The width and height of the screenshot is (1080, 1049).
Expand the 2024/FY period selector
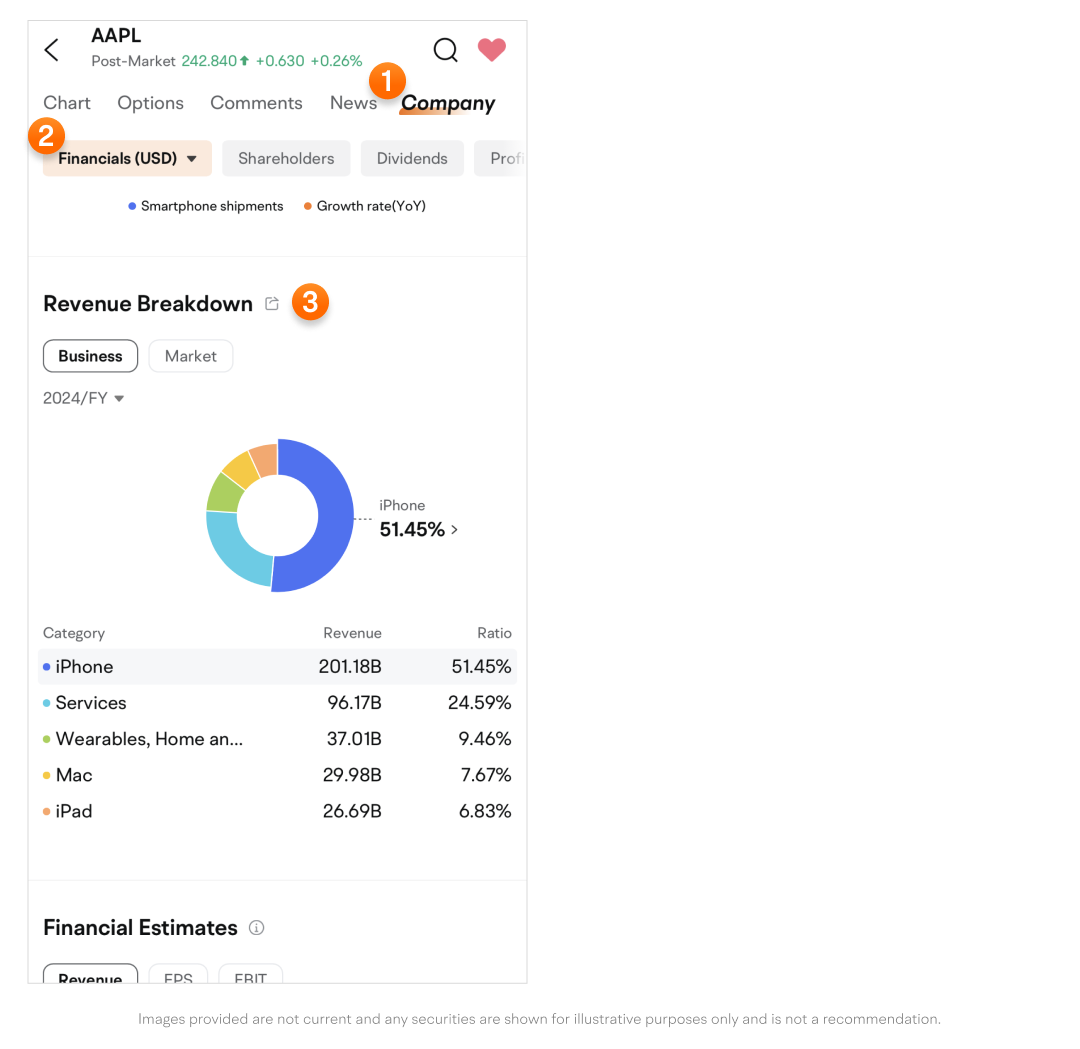pyautogui.click(x=84, y=398)
